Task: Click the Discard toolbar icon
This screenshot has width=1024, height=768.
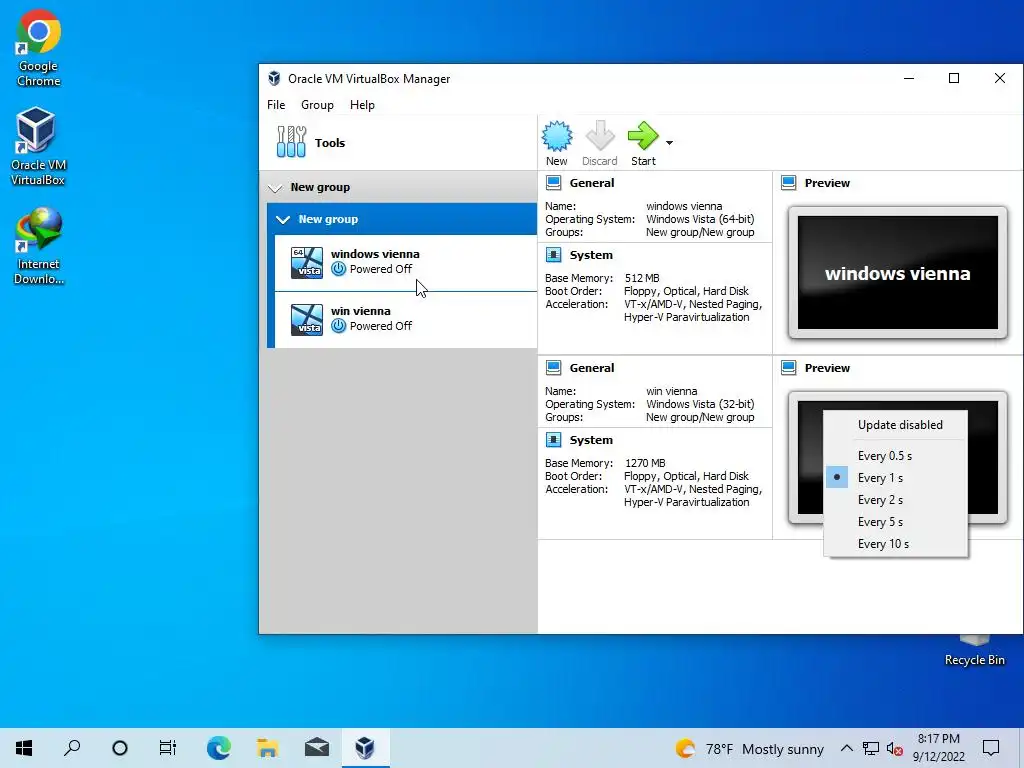Action: 600,136
